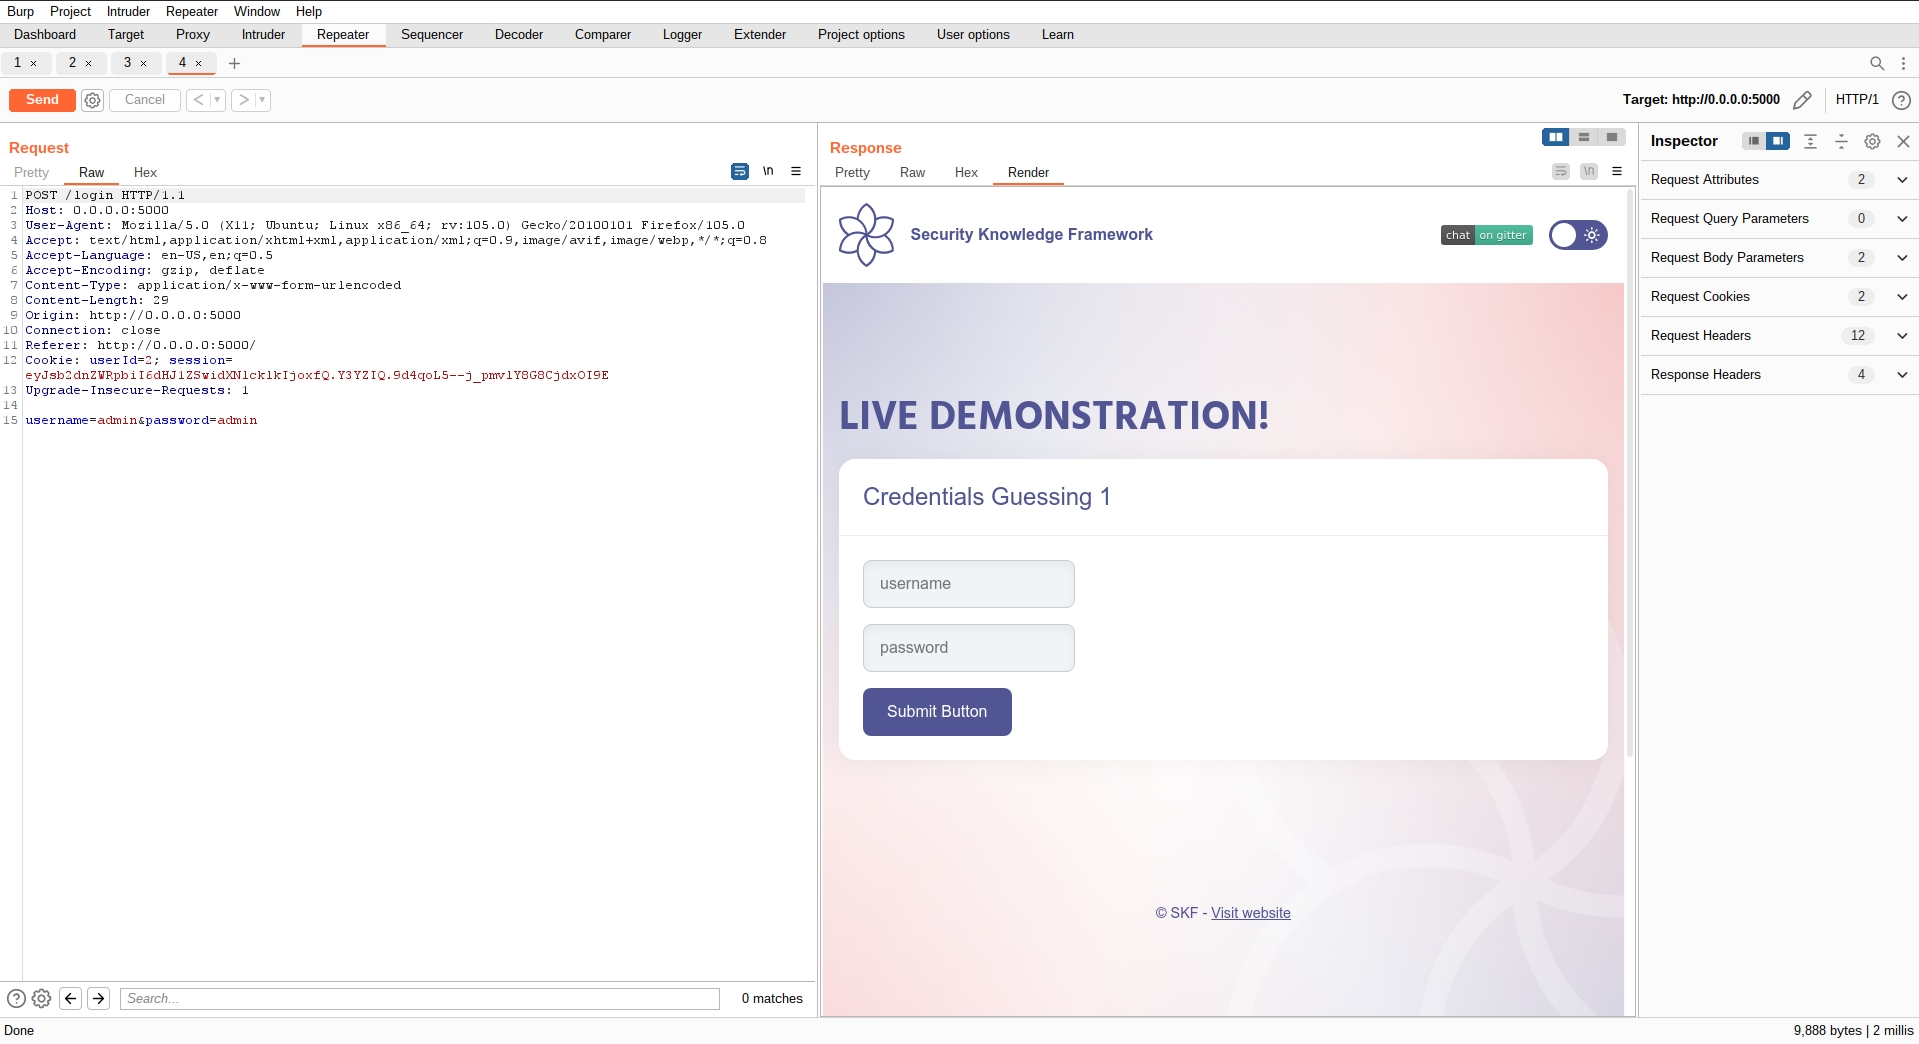
Task: Show non-printable characters in Request editor
Action: coord(768,172)
